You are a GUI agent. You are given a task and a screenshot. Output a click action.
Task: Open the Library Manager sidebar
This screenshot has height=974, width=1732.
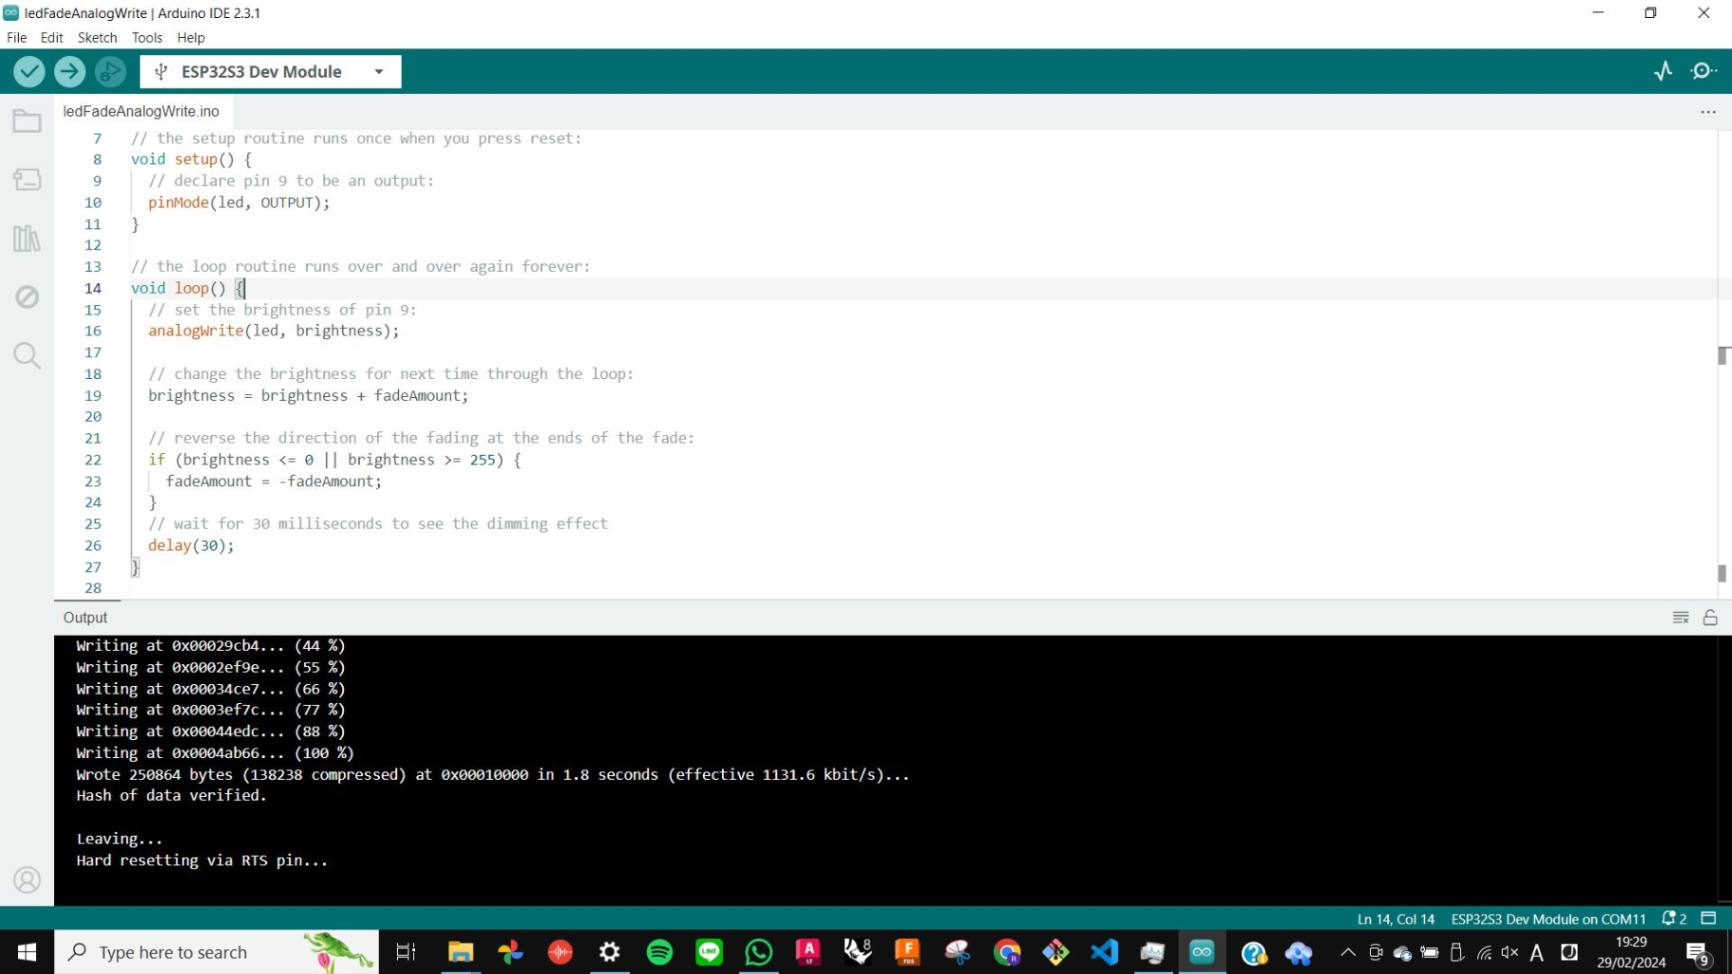pyautogui.click(x=27, y=238)
